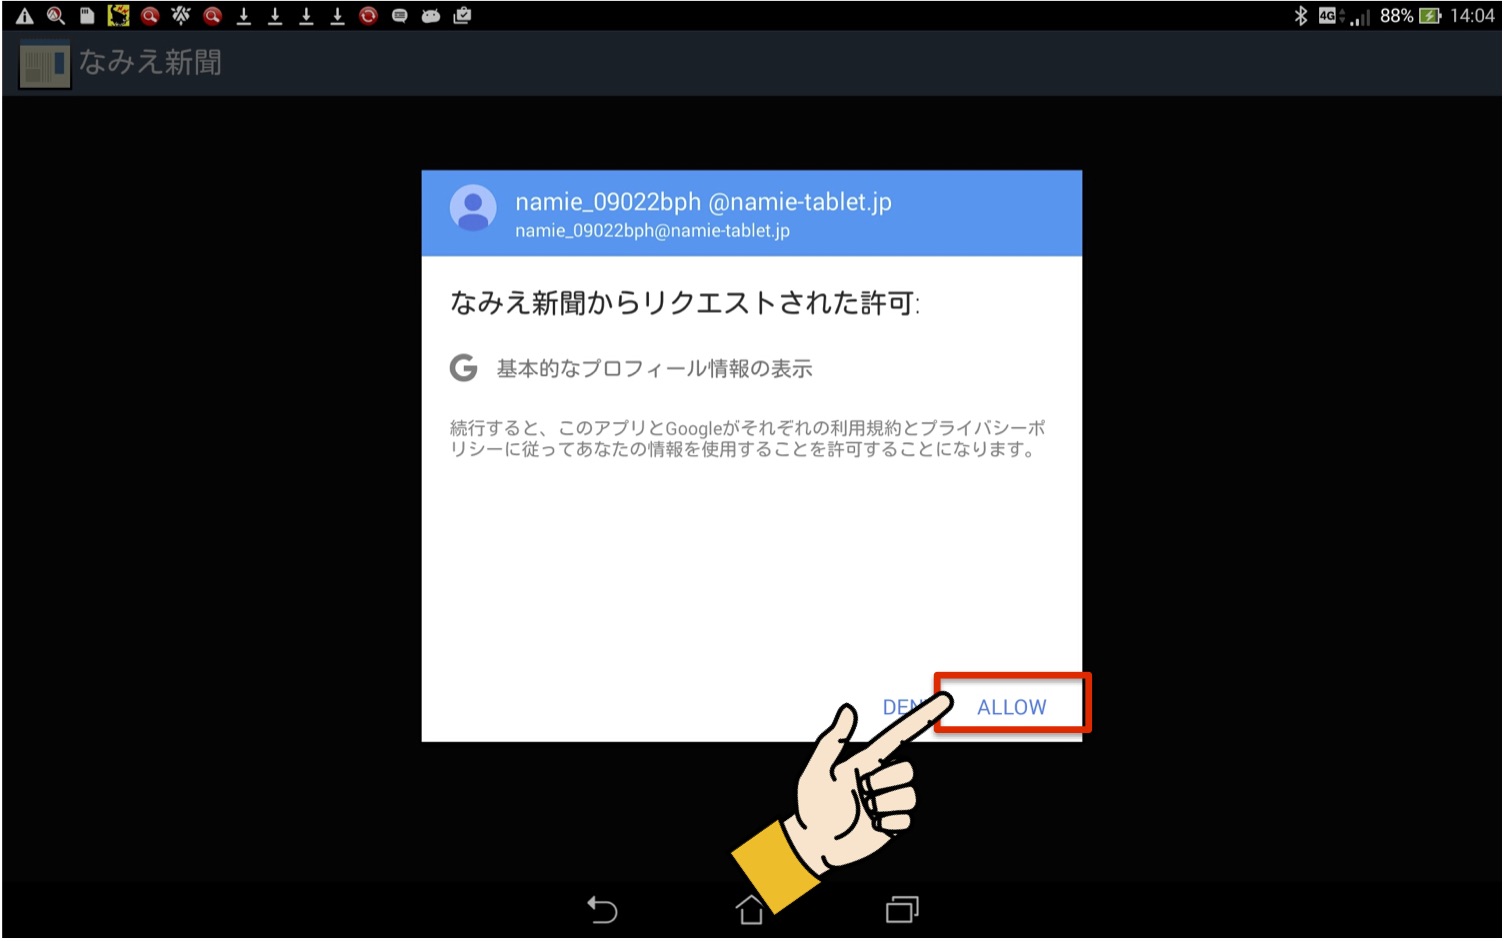Tap the ALLOW button
Image resolution: width=1504 pixels, height=941 pixels.
1011,706
